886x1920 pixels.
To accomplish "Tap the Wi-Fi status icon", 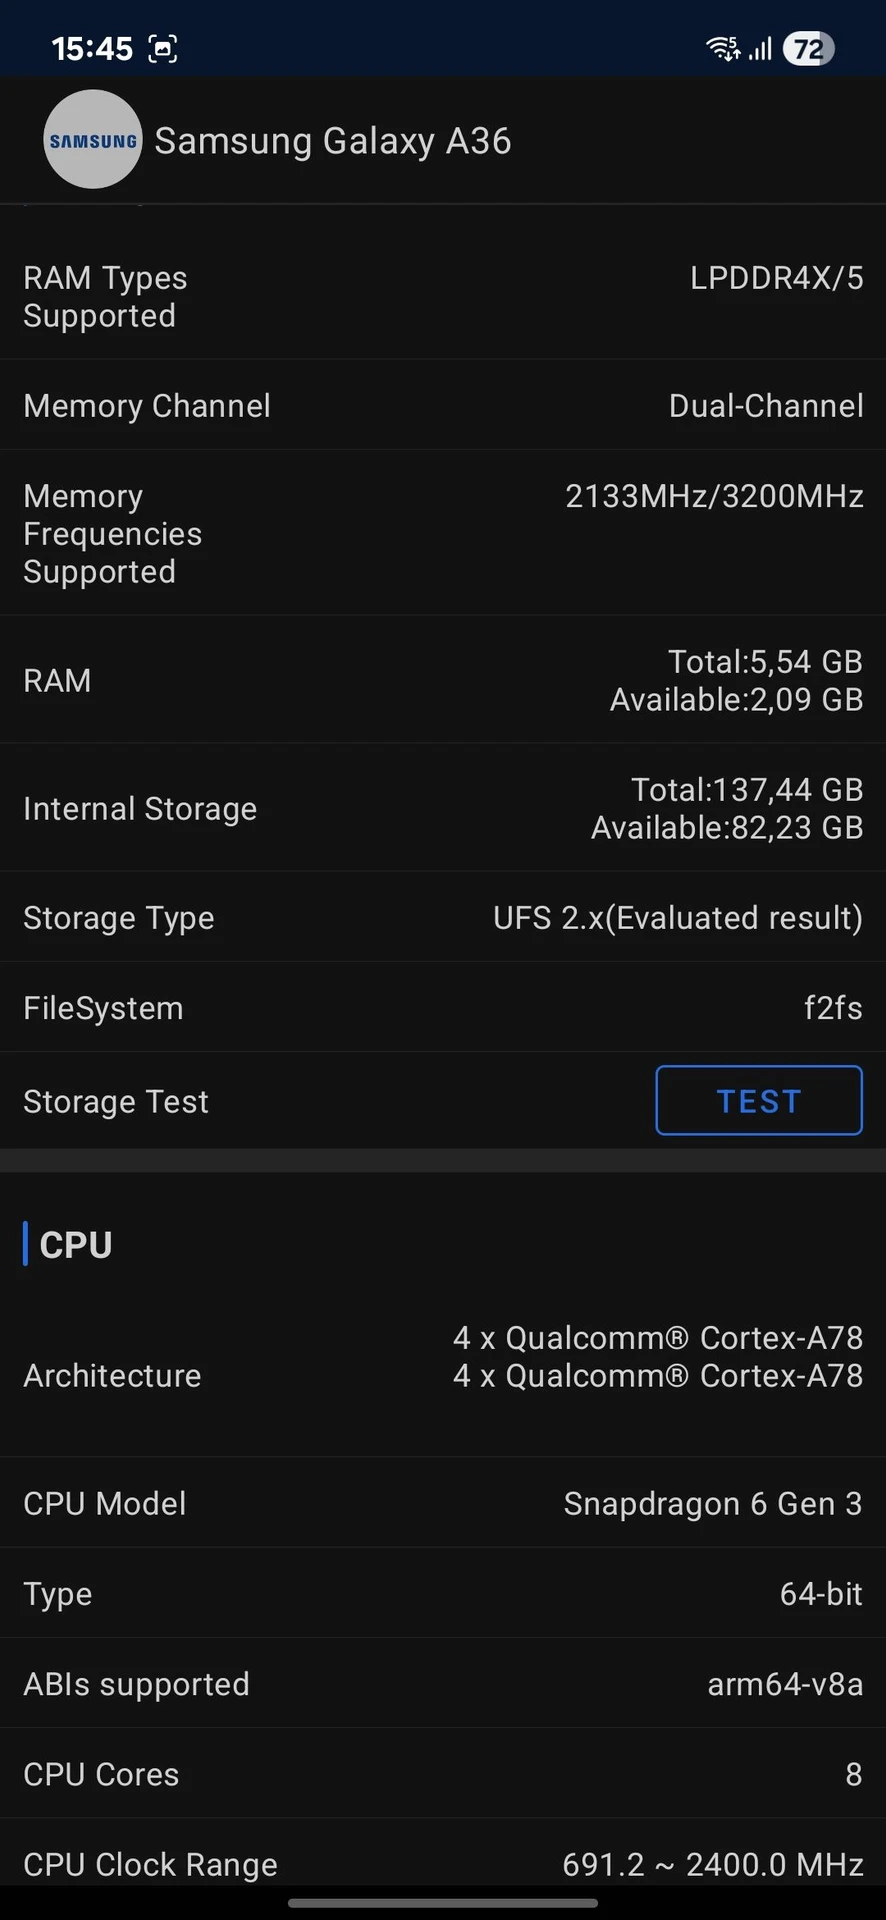I will 722,48.
